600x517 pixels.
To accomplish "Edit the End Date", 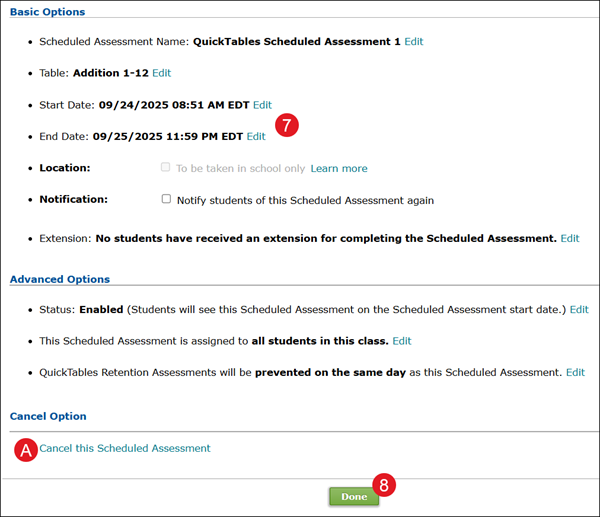I will (256, 136).
